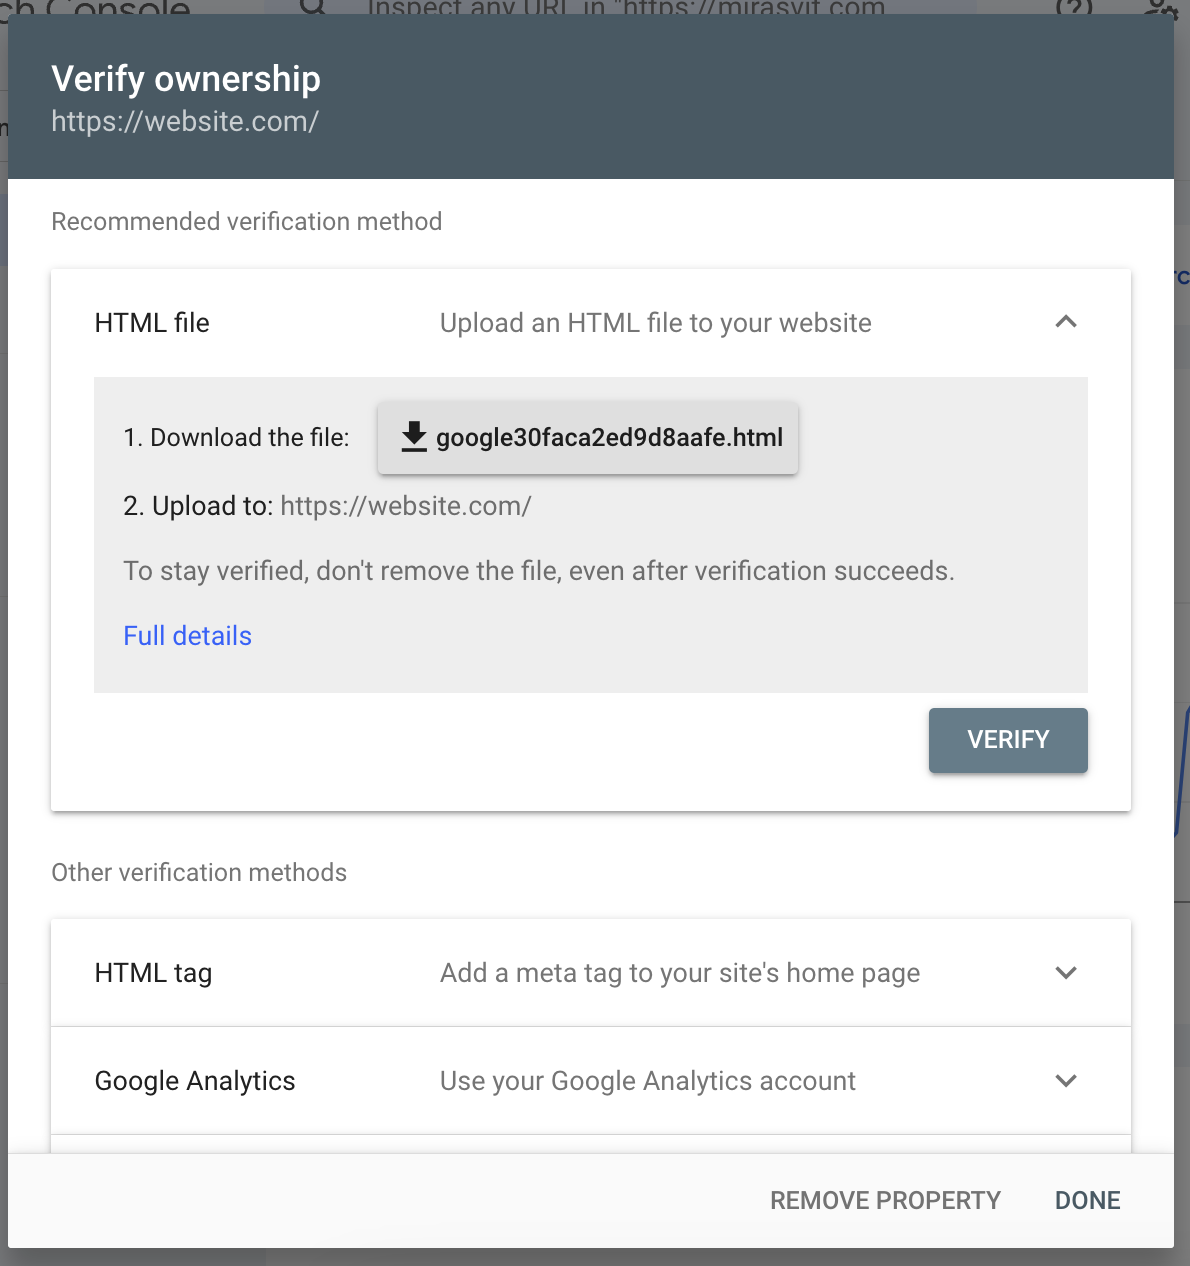Expand the HTML tag verification method
This screenshot has width=1190, height=1266.
(x=1066, y=972)
